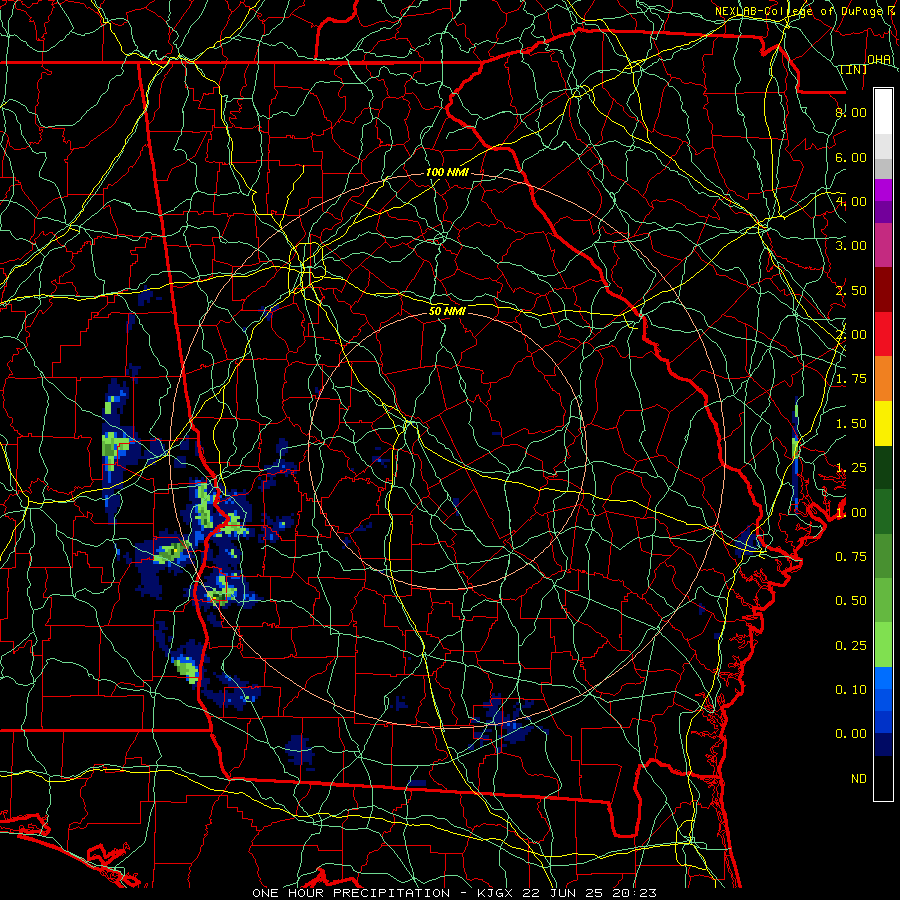This screenshot has height=900, width=900.
Task: Click the white 8.00 inch legend swatch
Action: tap(883, 112)
